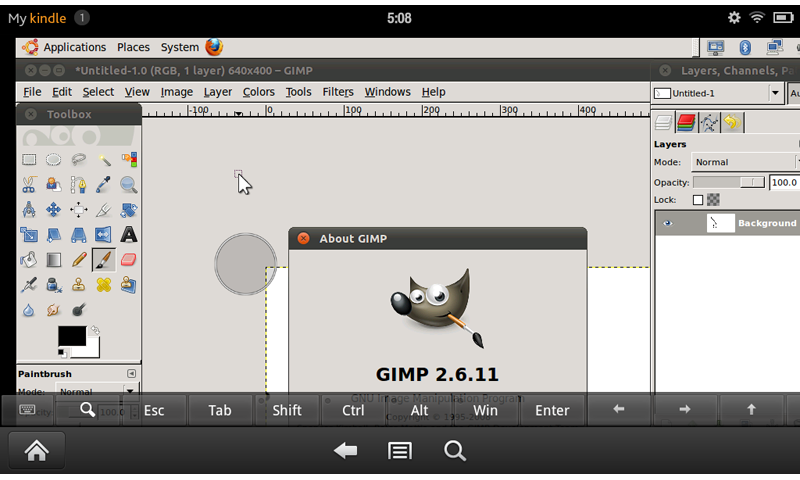This screenshot has height=480, width=800.
Task: Open the Layers Mode Normal dropdown
Action: coord(743,162)
